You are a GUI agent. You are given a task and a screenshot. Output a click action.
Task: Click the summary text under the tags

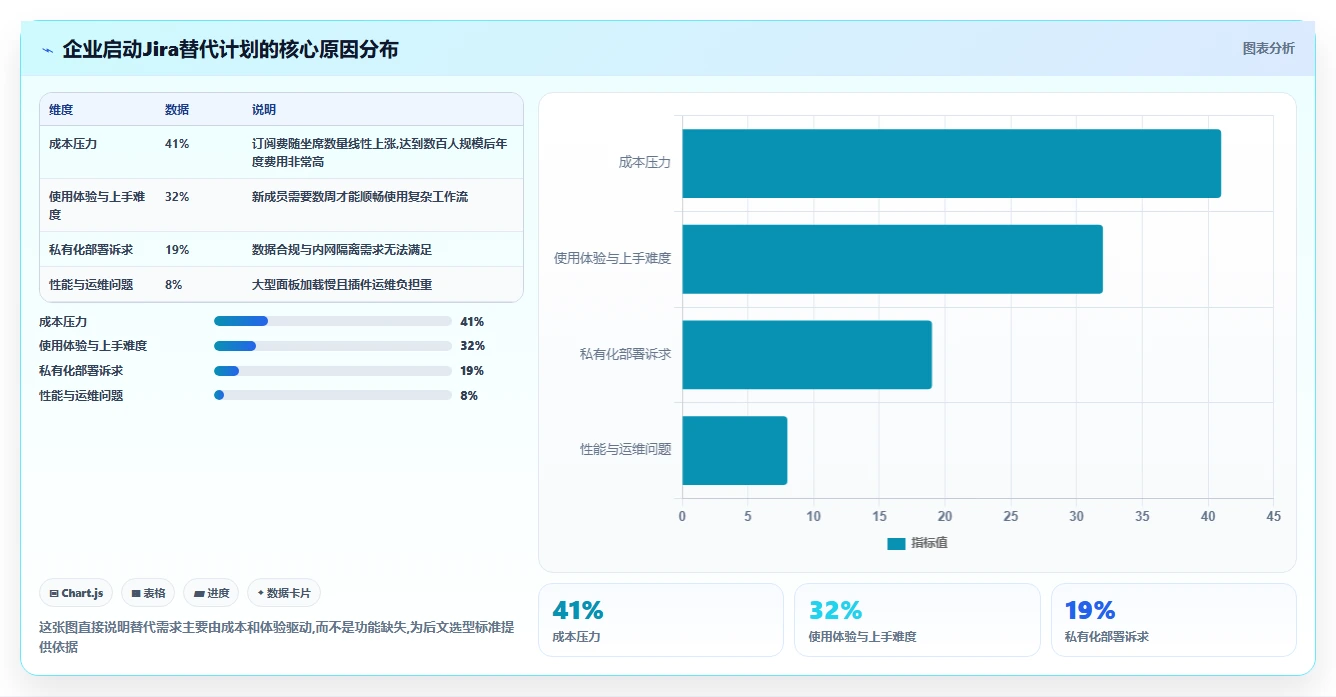(277, 637)
